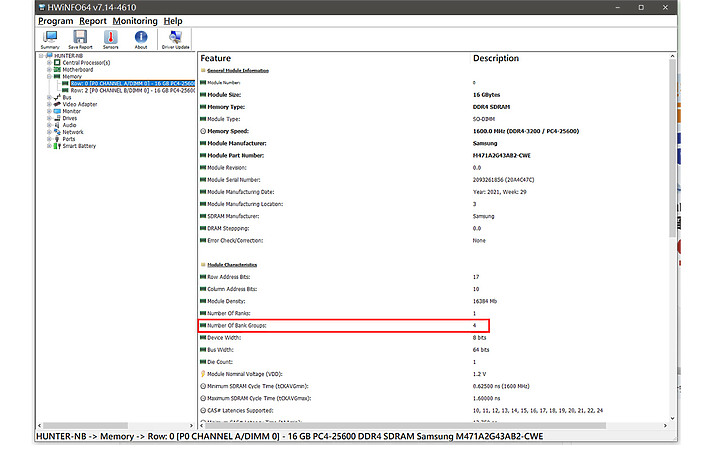Screen dimensions: 720x451
Task: Click the clock icon beside Memory Speed
Action: coord(203,131)
